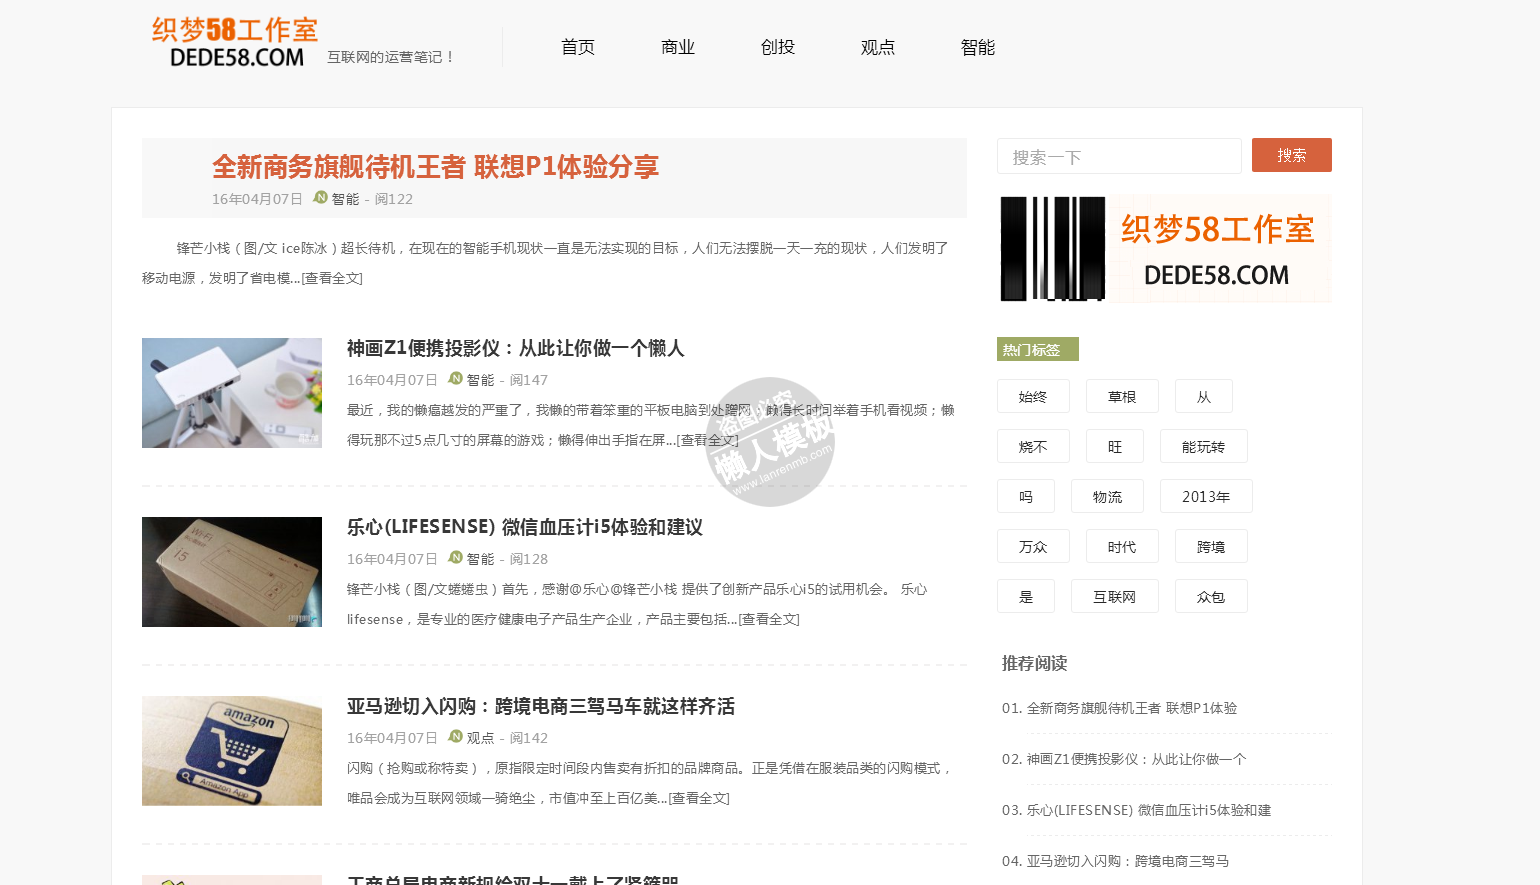Select the 草根 hot tag

(1121, 397)
